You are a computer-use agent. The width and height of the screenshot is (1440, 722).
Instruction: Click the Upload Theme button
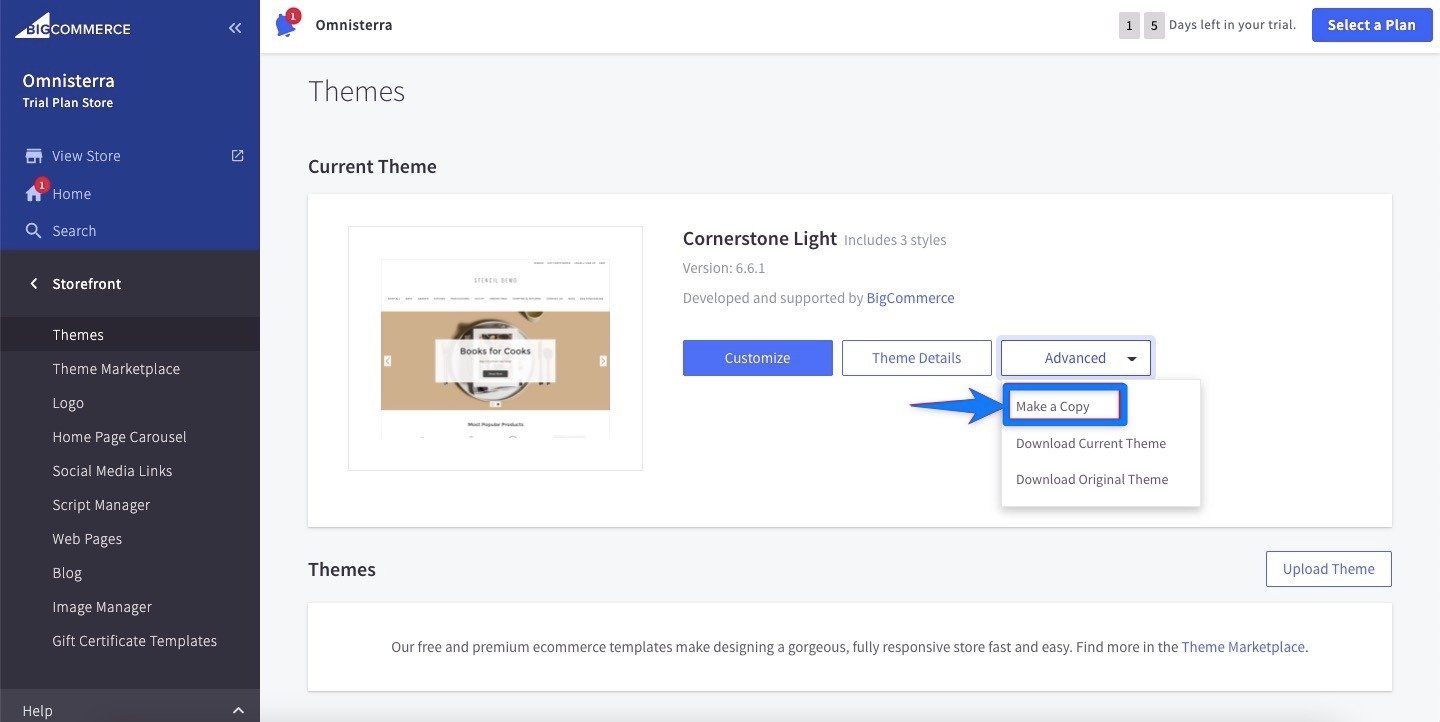pos(1328,569)
